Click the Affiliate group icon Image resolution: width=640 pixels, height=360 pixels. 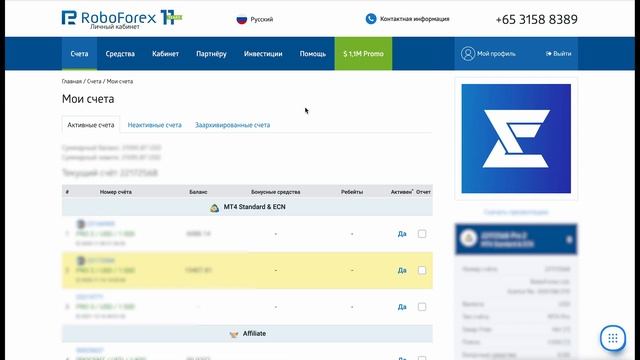point(234,334)
